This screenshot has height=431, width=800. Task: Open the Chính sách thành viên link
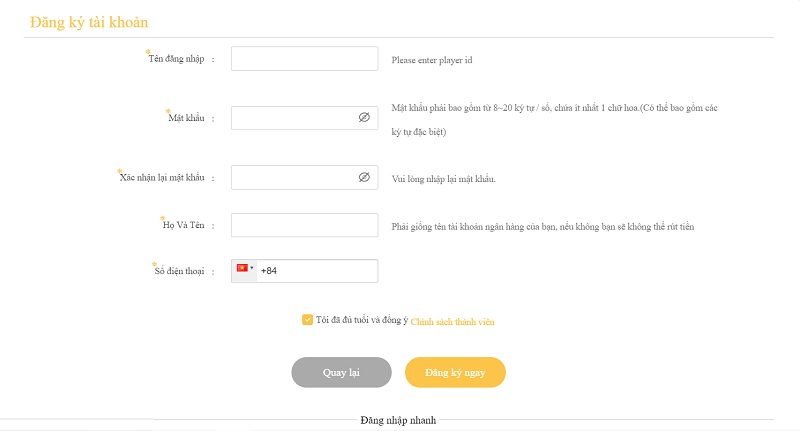click(x=452, y=322)
